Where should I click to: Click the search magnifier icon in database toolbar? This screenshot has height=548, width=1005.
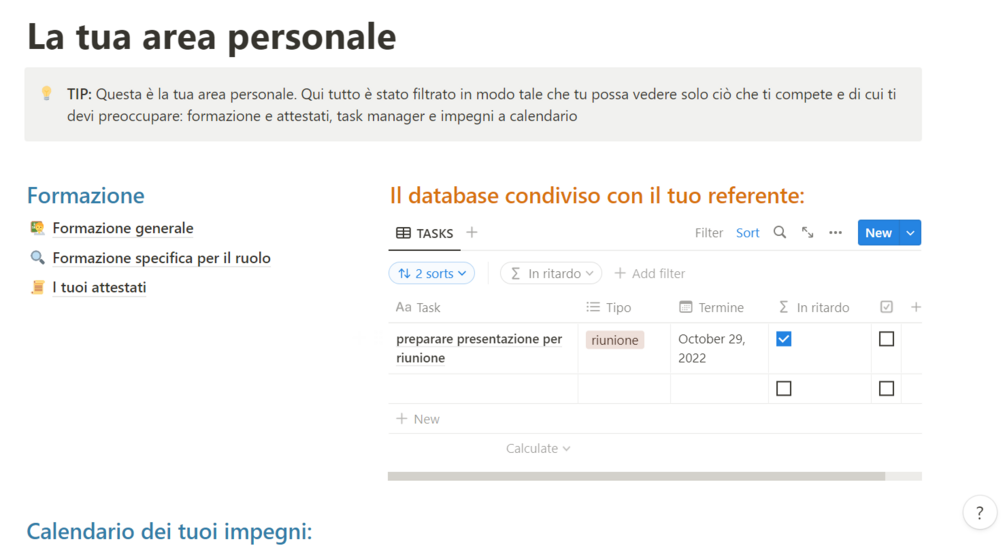tap(780, 232)
